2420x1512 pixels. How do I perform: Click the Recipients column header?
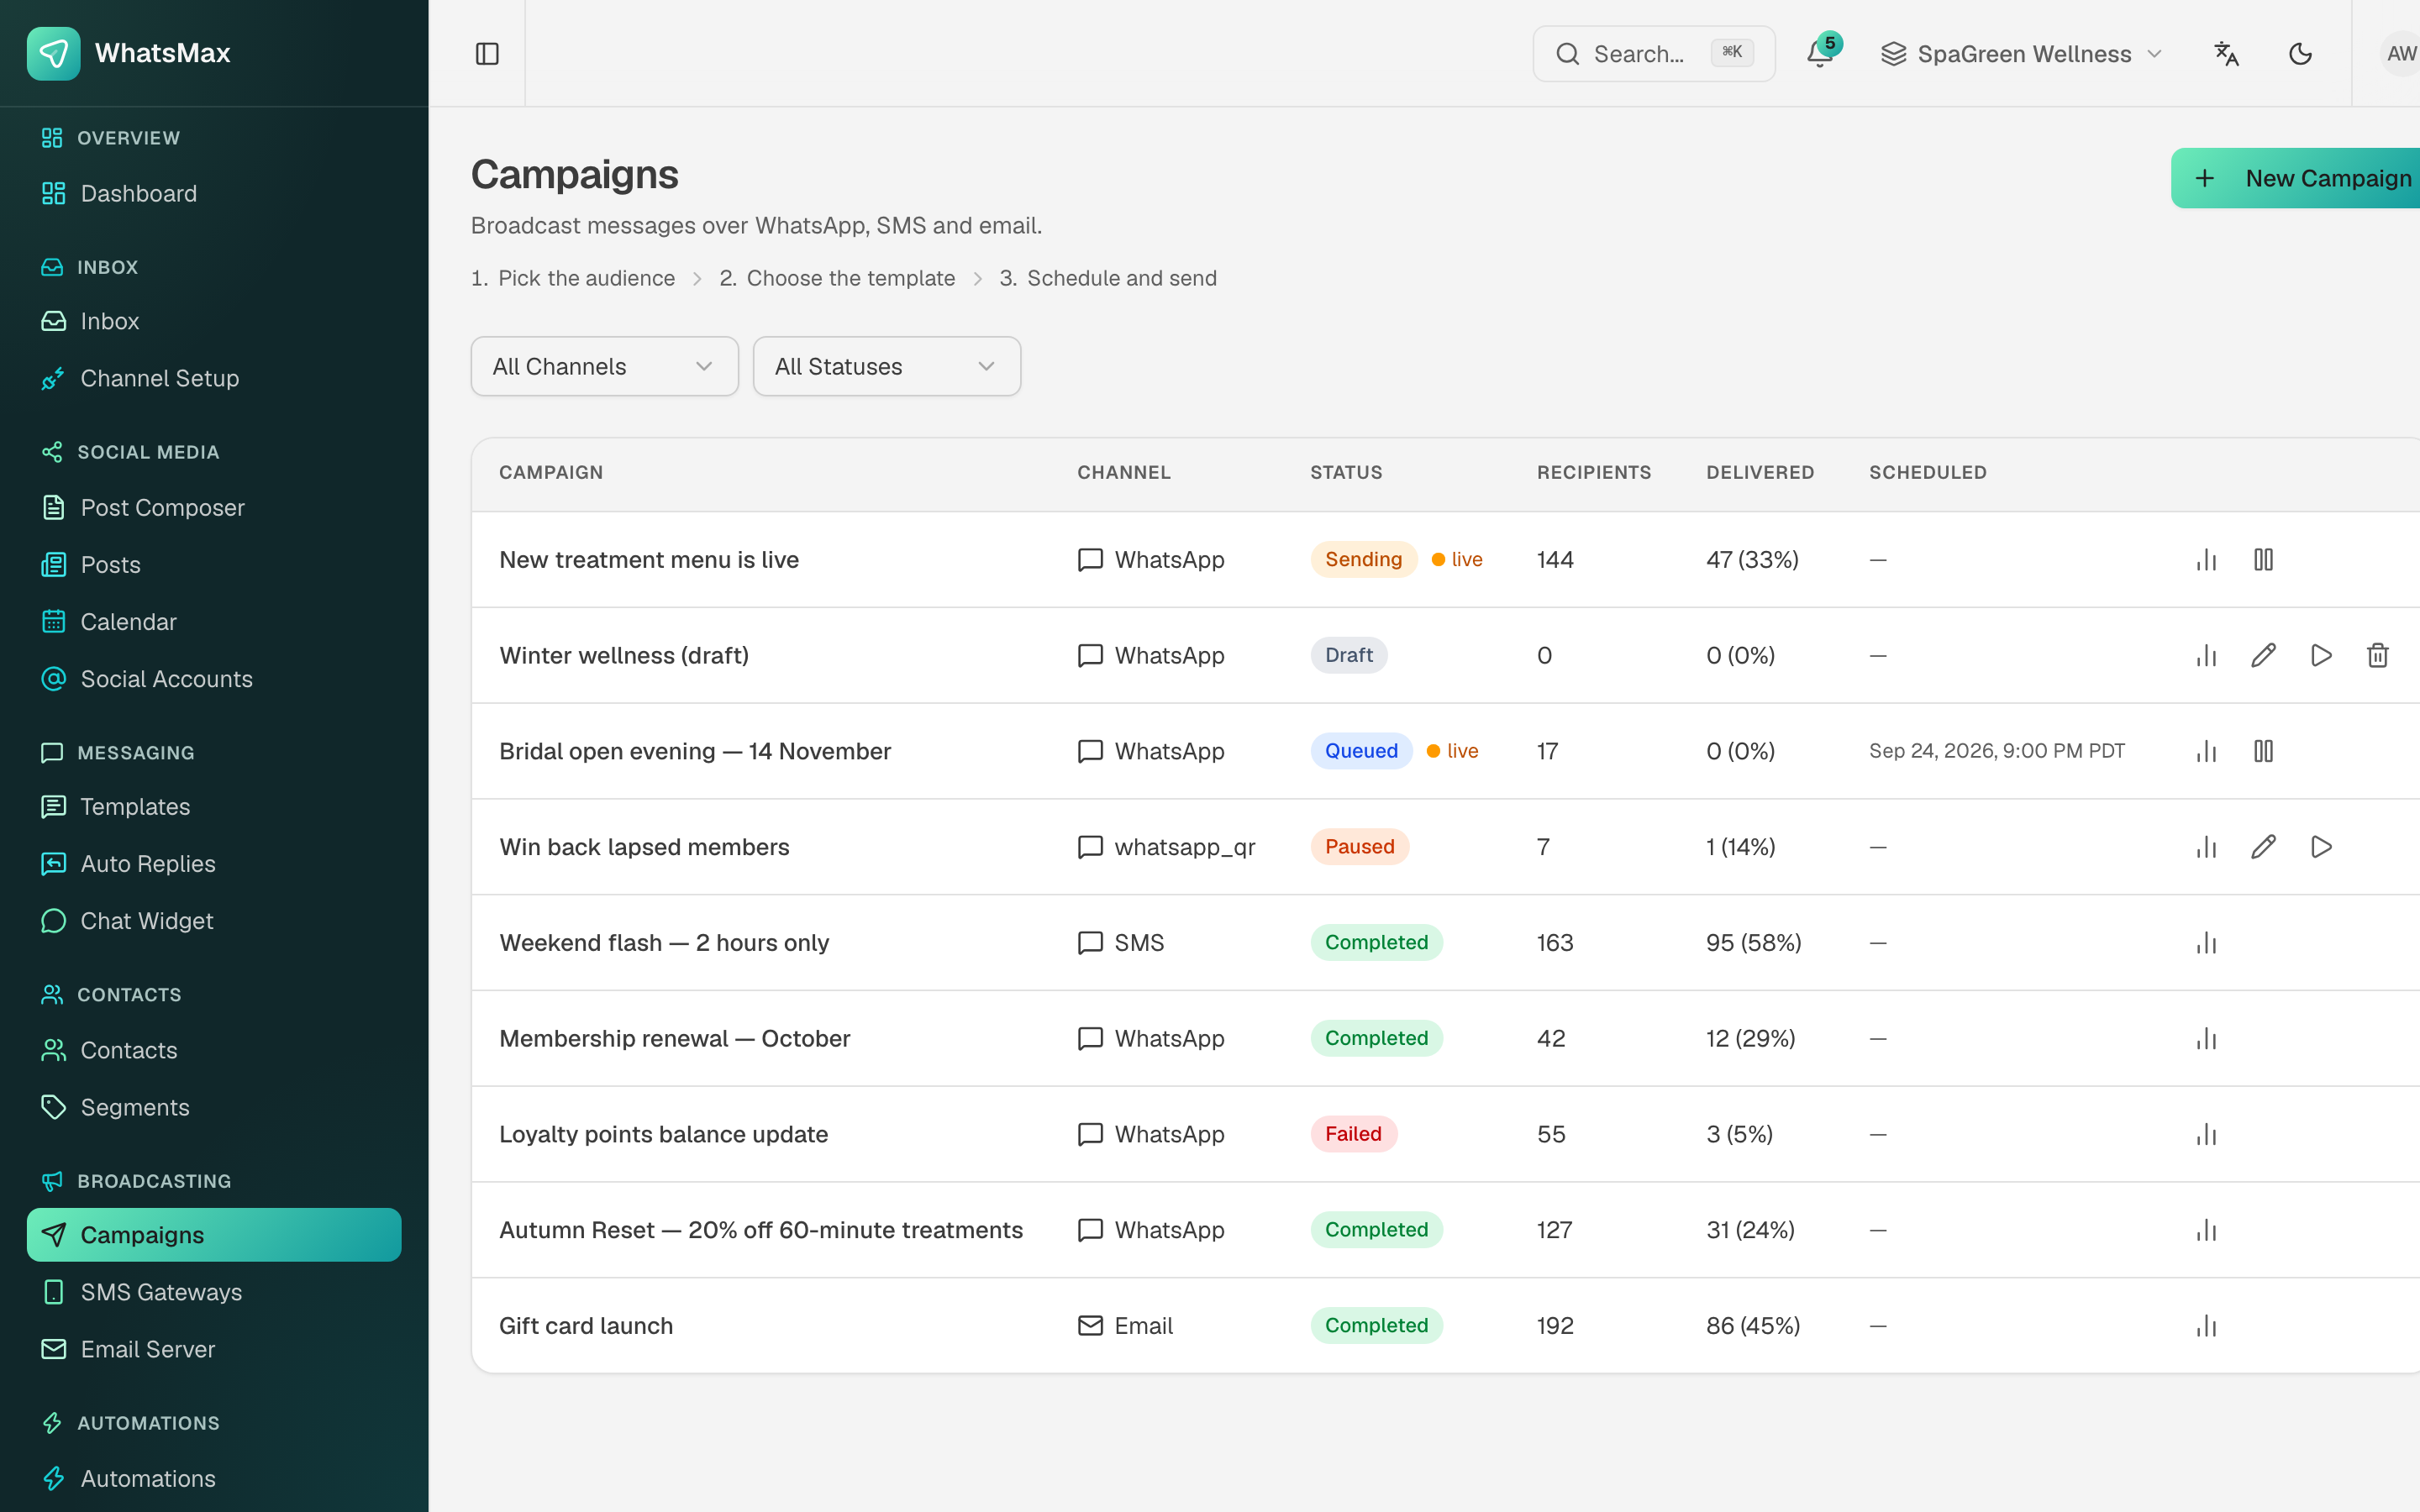(x=1593, y=472)
